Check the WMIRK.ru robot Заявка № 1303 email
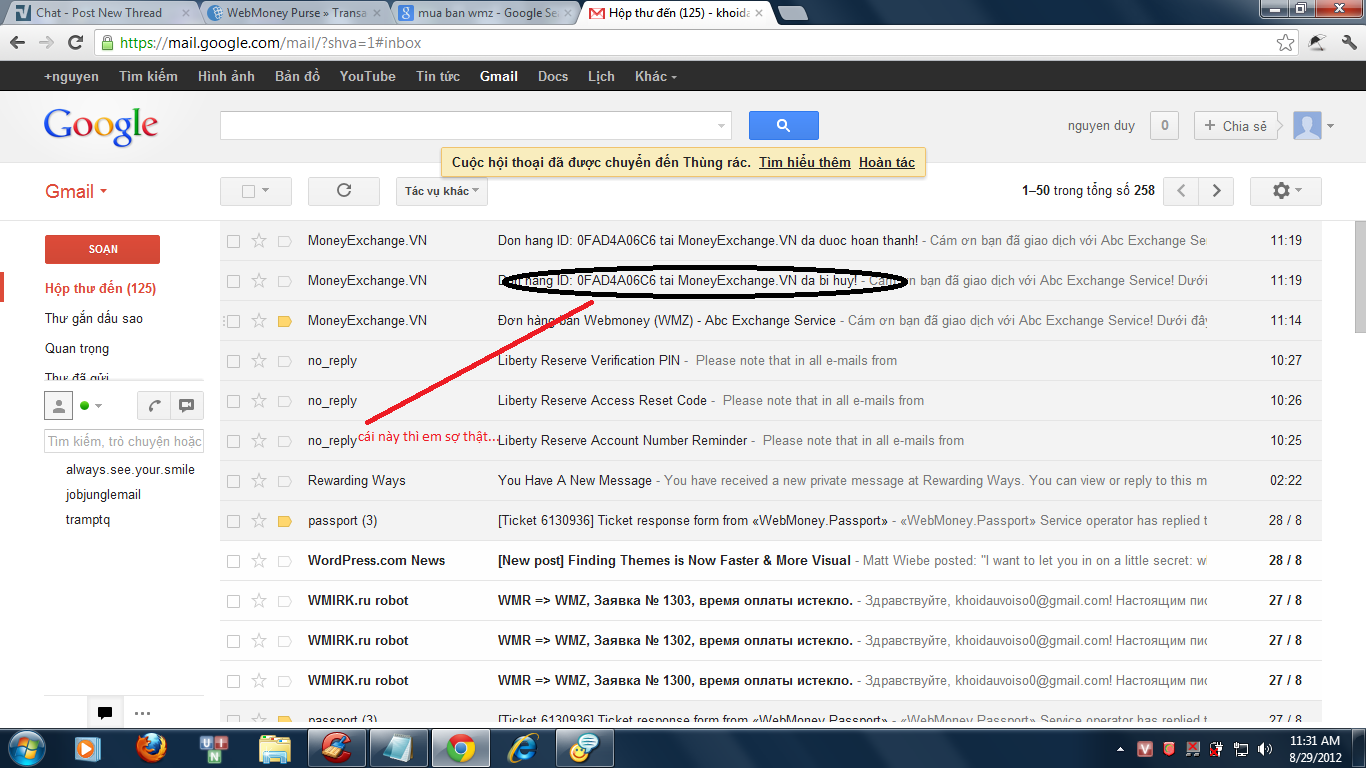Viewport: 1366px width, 768px height. coord(233,601)
